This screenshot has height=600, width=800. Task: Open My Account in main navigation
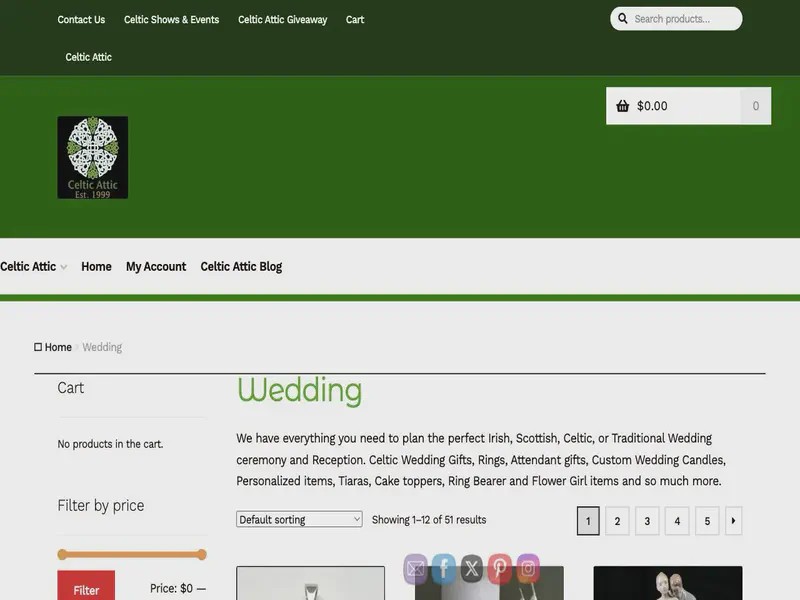(156, 266)
